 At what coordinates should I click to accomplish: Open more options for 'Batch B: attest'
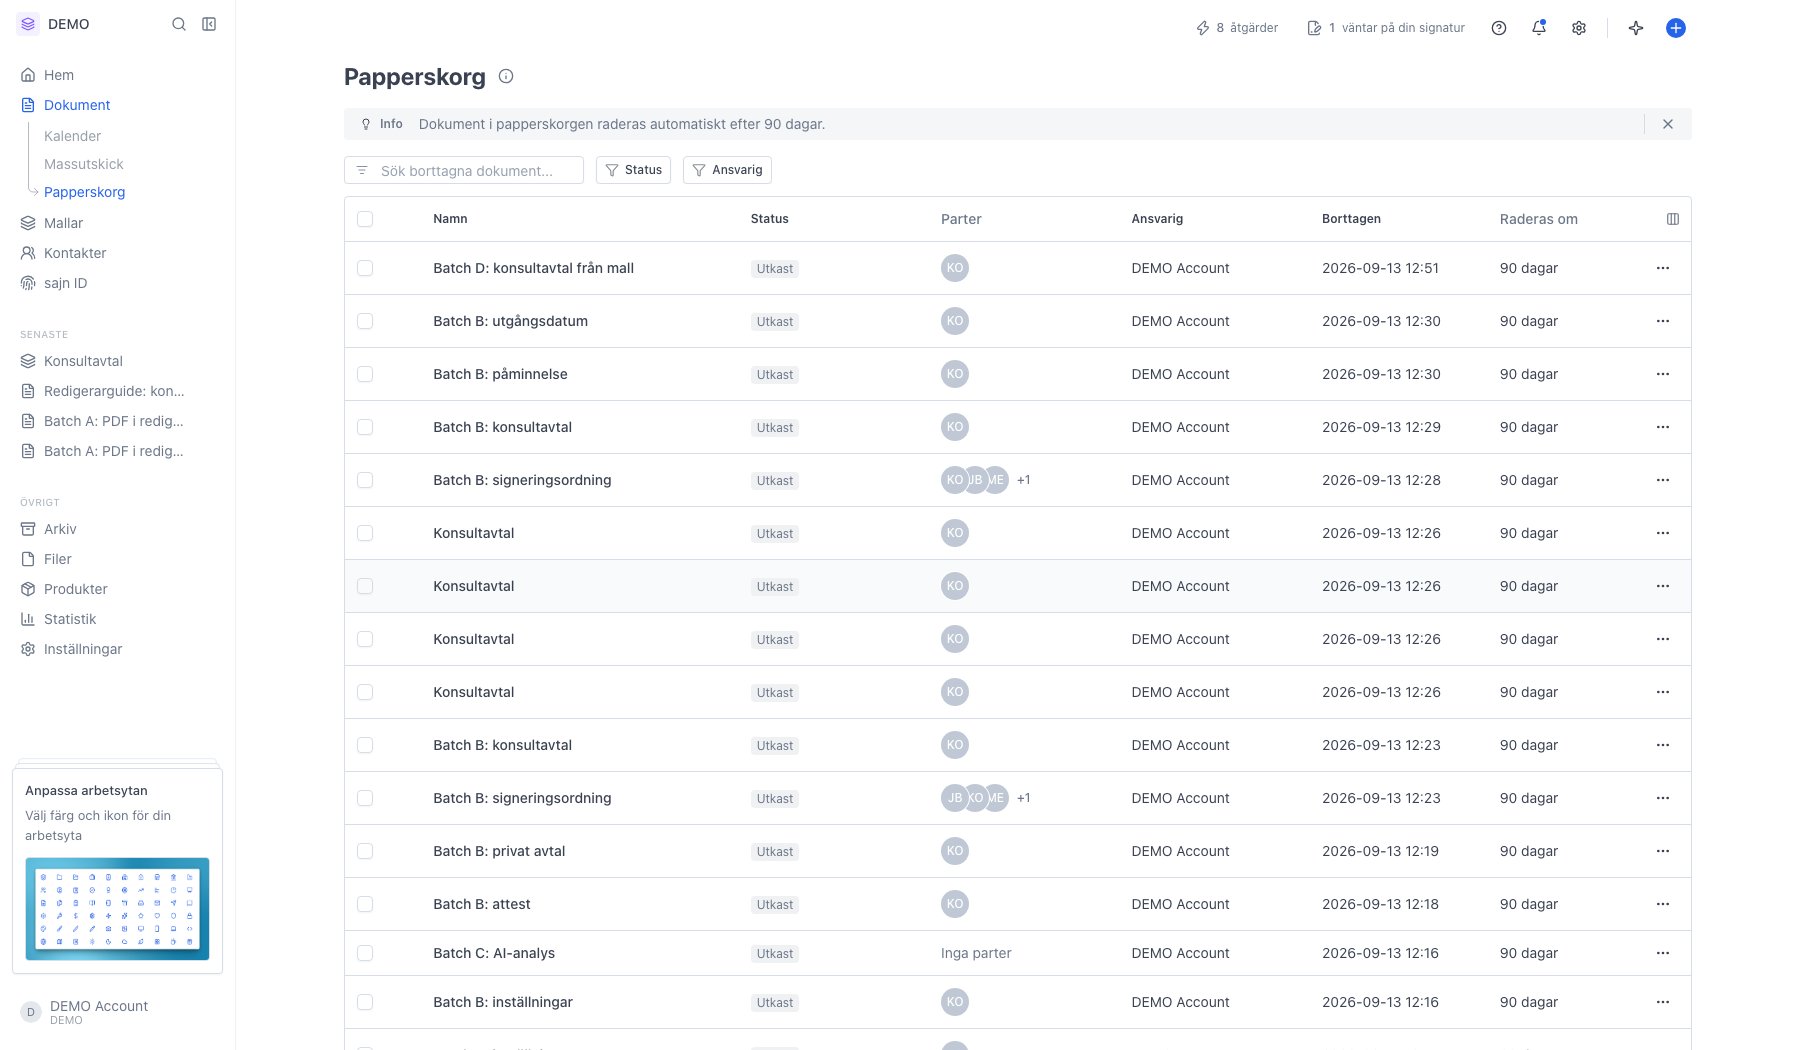coord(1663,904)
